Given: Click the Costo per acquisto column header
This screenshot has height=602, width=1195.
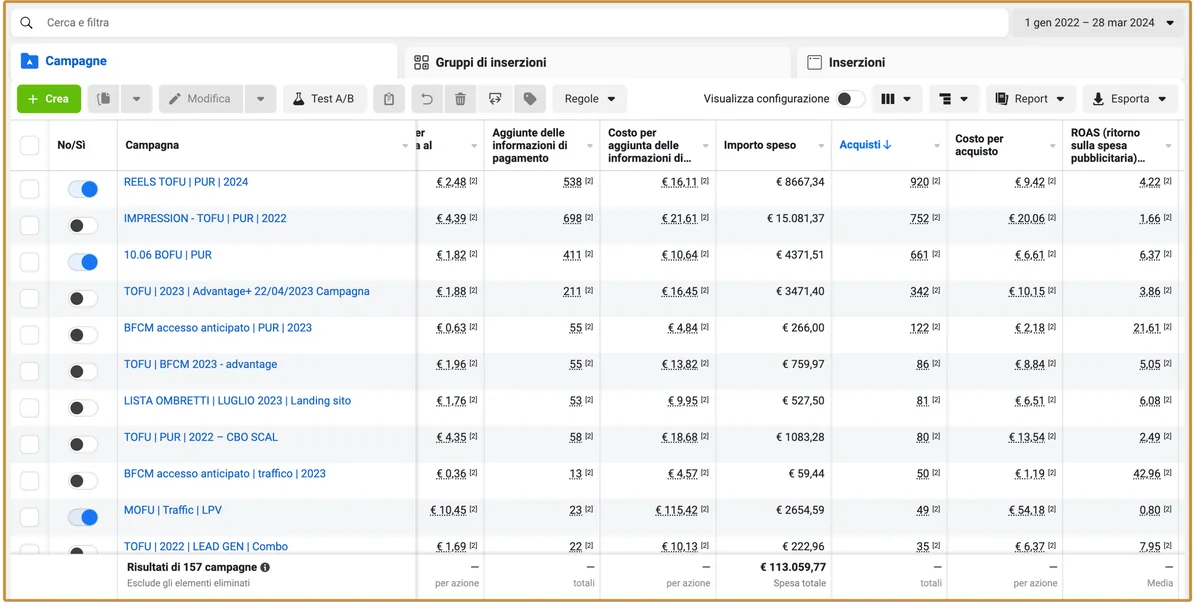Looking at the screenshot, I should tap(979, 145).
